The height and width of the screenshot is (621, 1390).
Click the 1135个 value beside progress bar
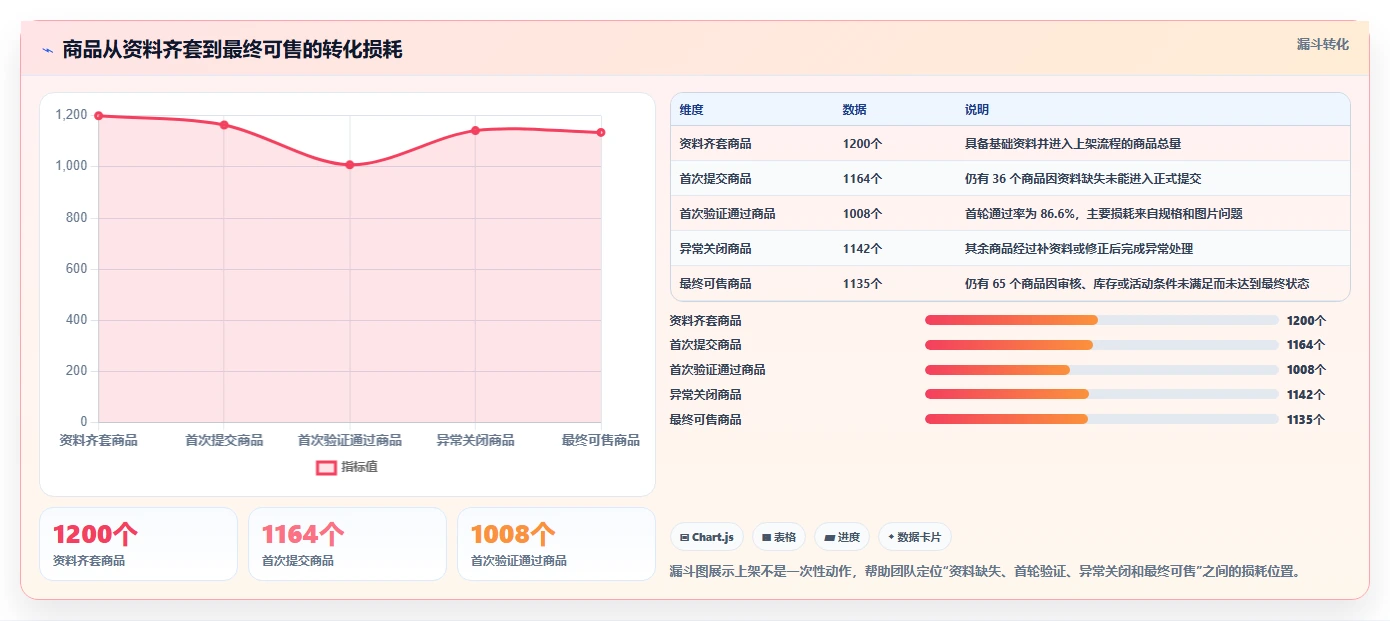coord(1306,419)
